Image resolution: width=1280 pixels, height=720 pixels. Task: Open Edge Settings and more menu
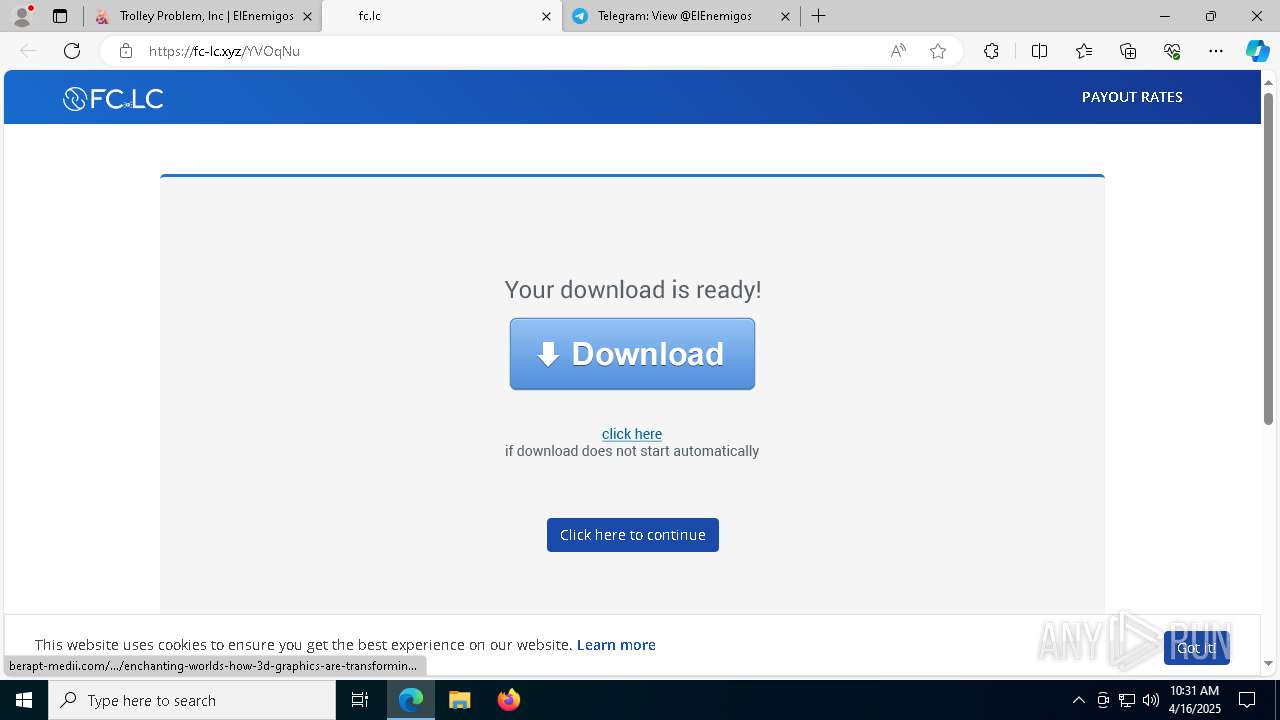point(1216,51)
